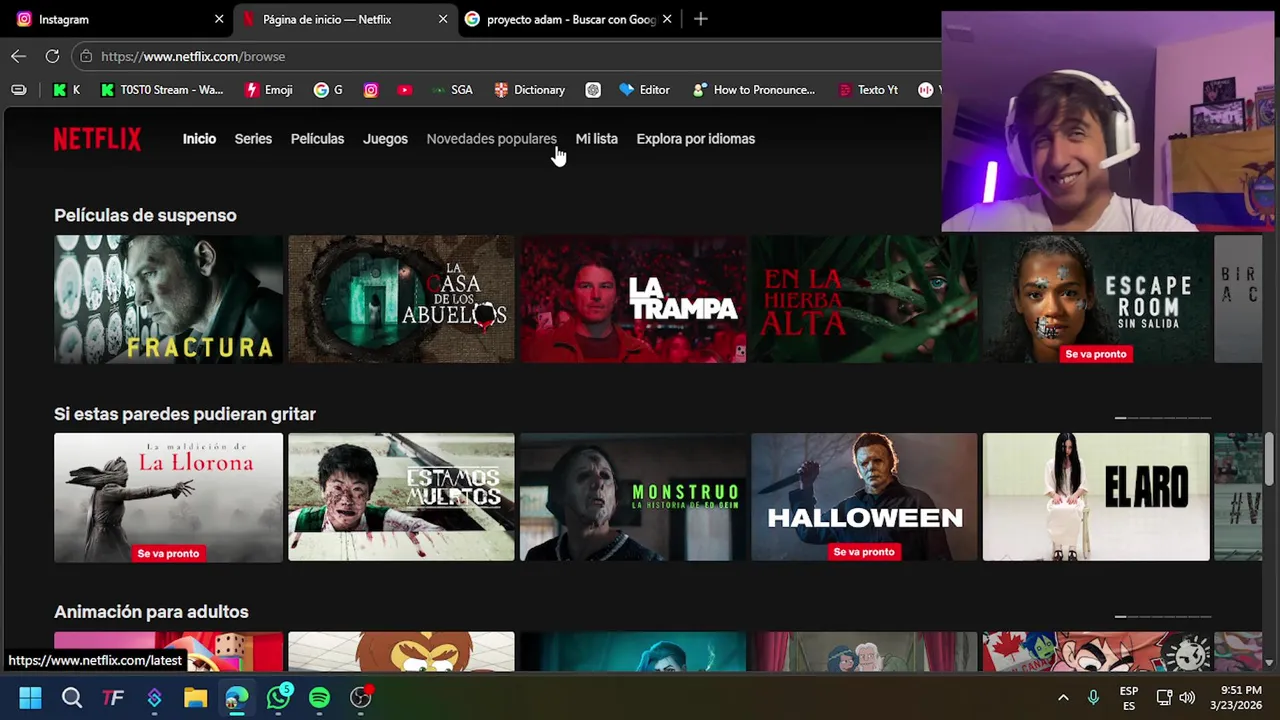
Task: Open the Películas section
Action: pyautogui.click(x=317, y=139)
